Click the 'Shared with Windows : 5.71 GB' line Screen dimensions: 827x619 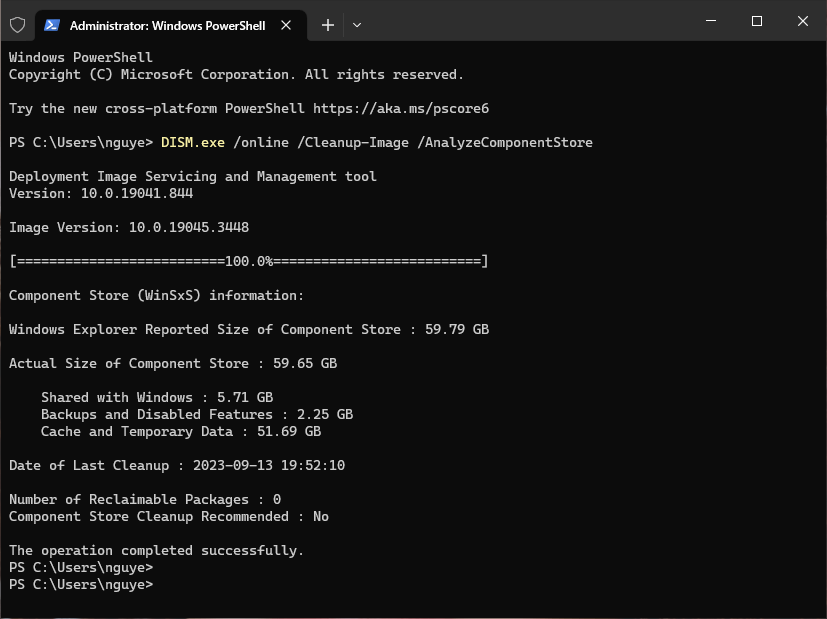pyautogui.click(x=157, y=397)
